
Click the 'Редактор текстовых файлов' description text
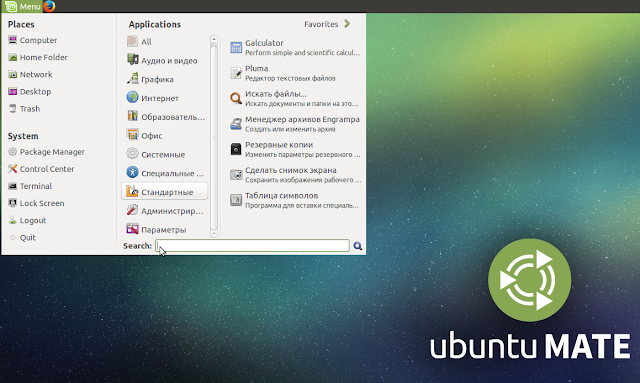(290, 78)
